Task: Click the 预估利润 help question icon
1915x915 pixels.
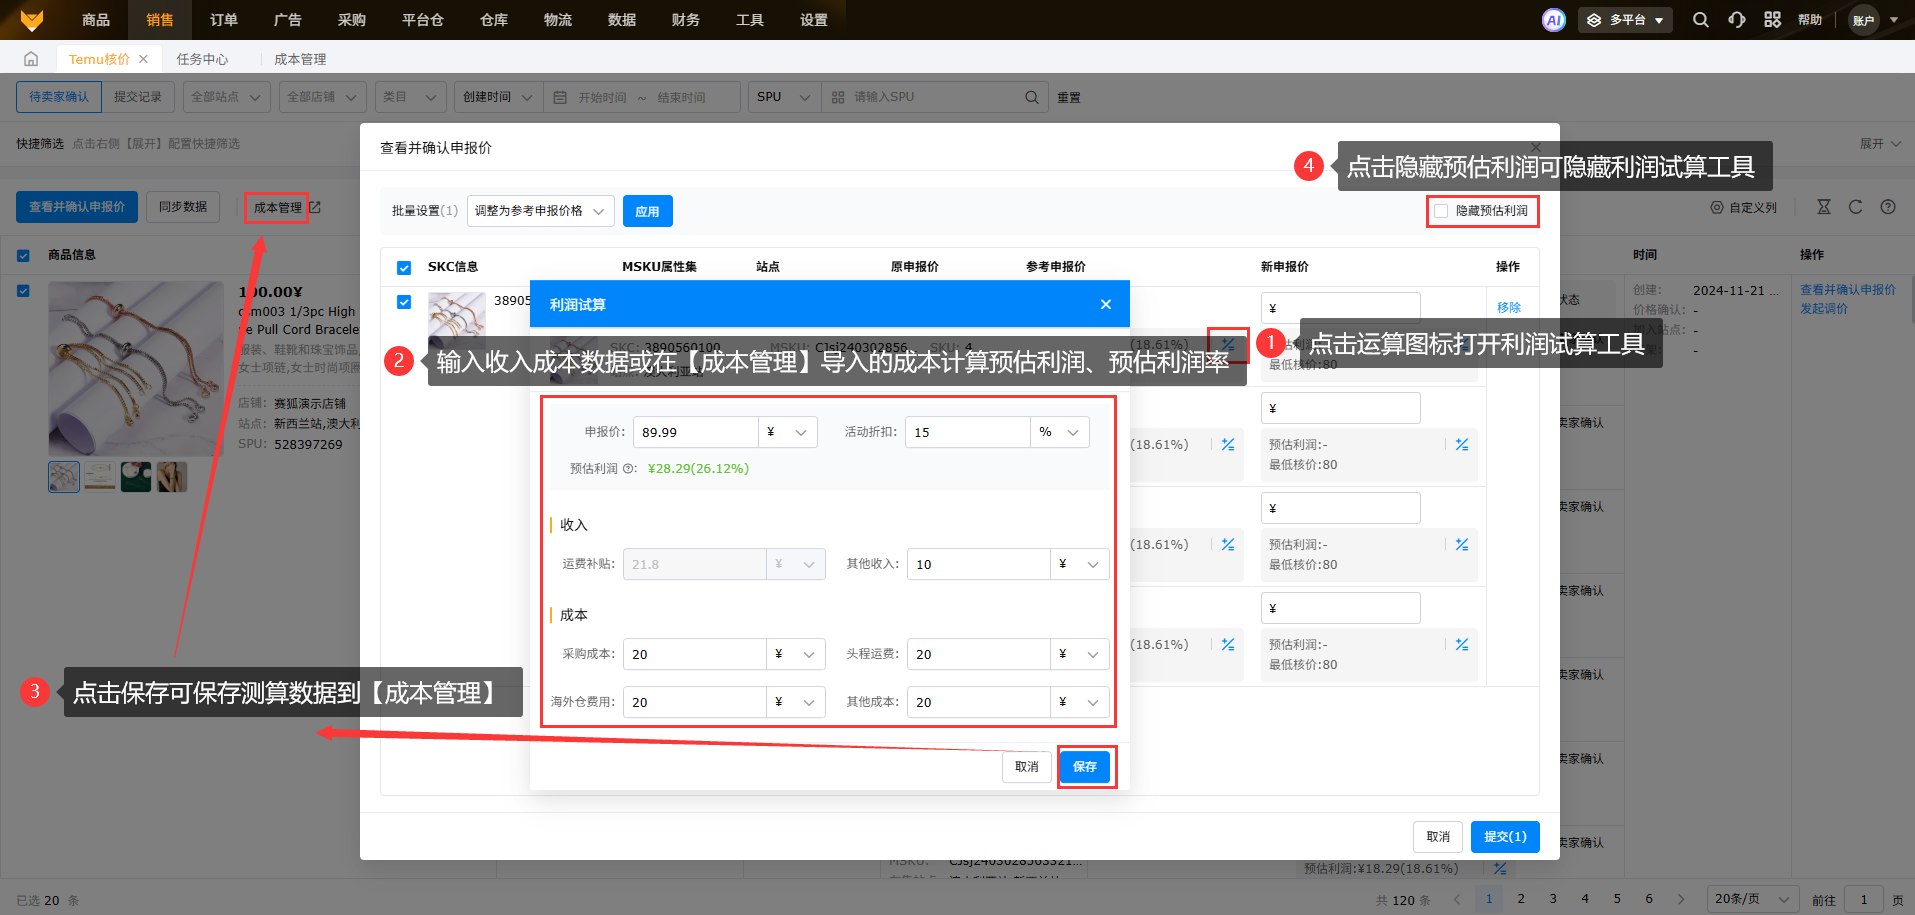Action: coord(628,468)
